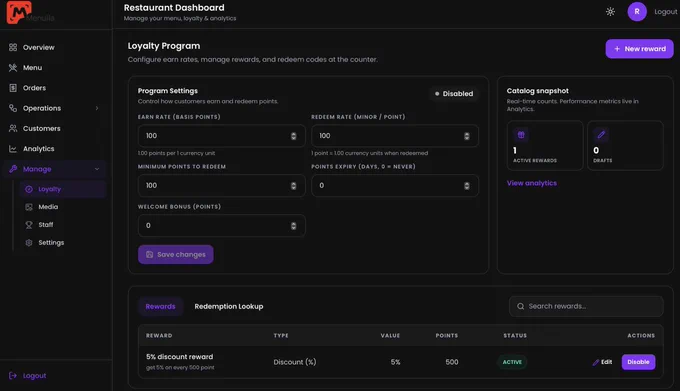The width and height of the screenshot is (680, 391).
Task: Click the POINTS column header
Action: [447, 336]
